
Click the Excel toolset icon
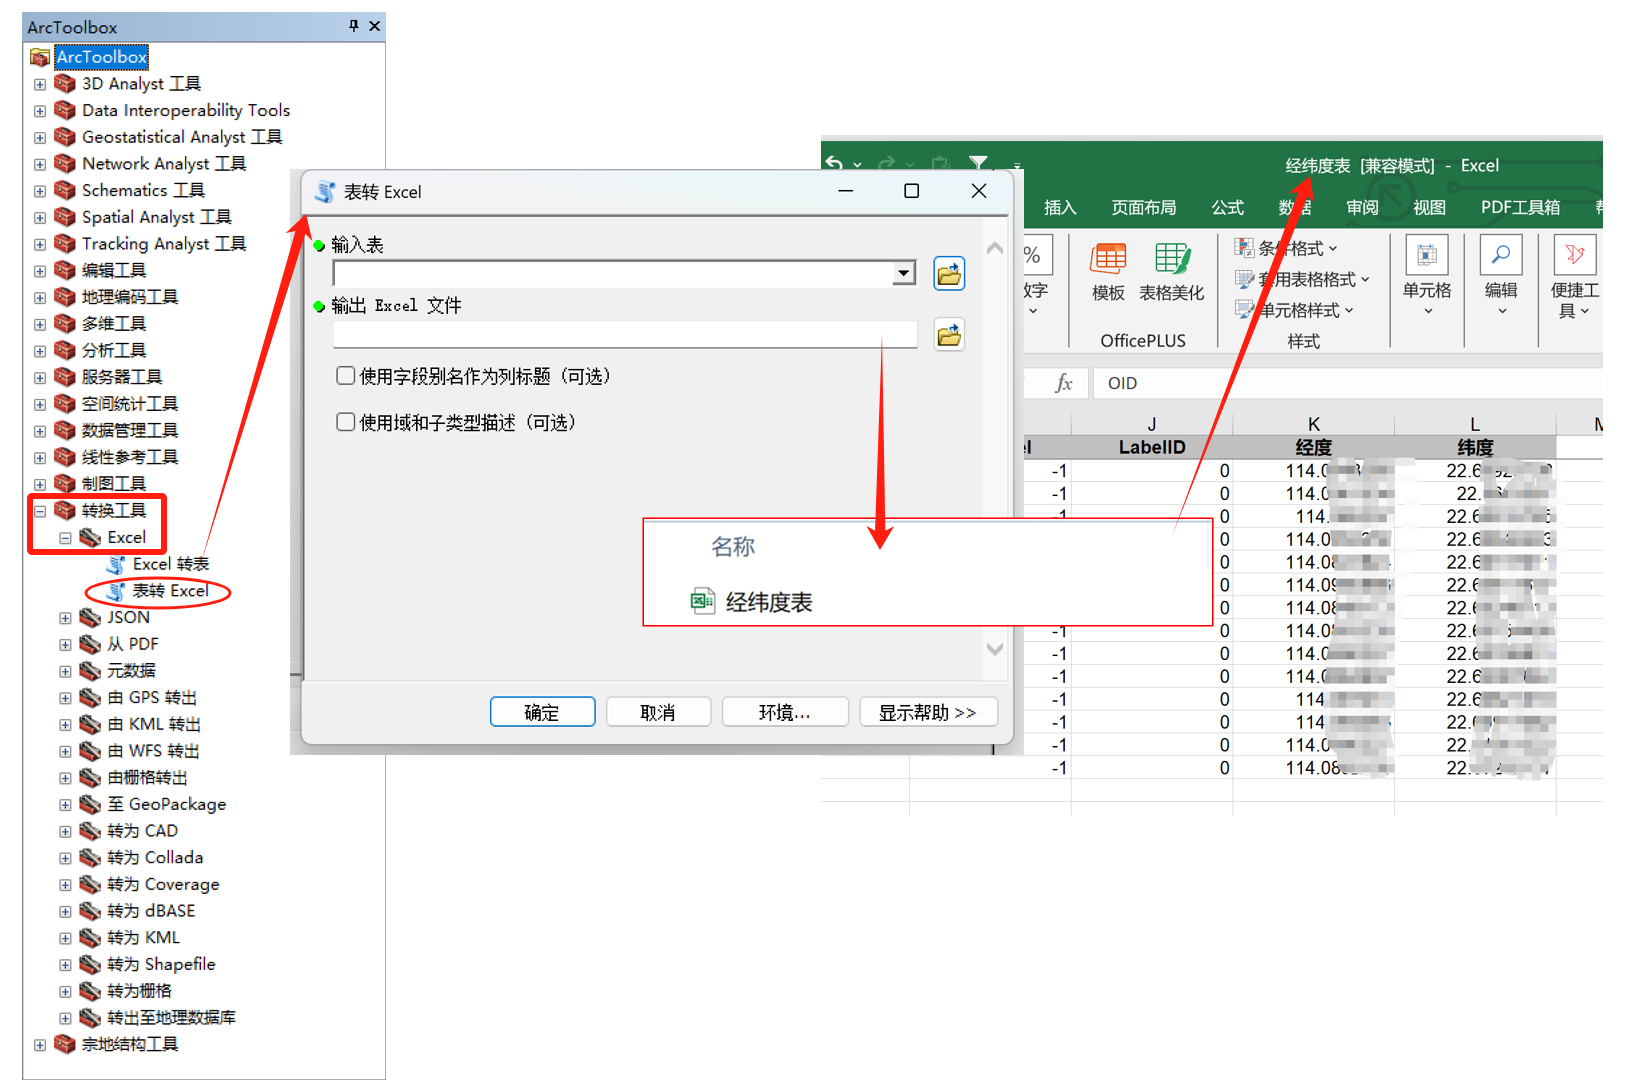(90, 538)
